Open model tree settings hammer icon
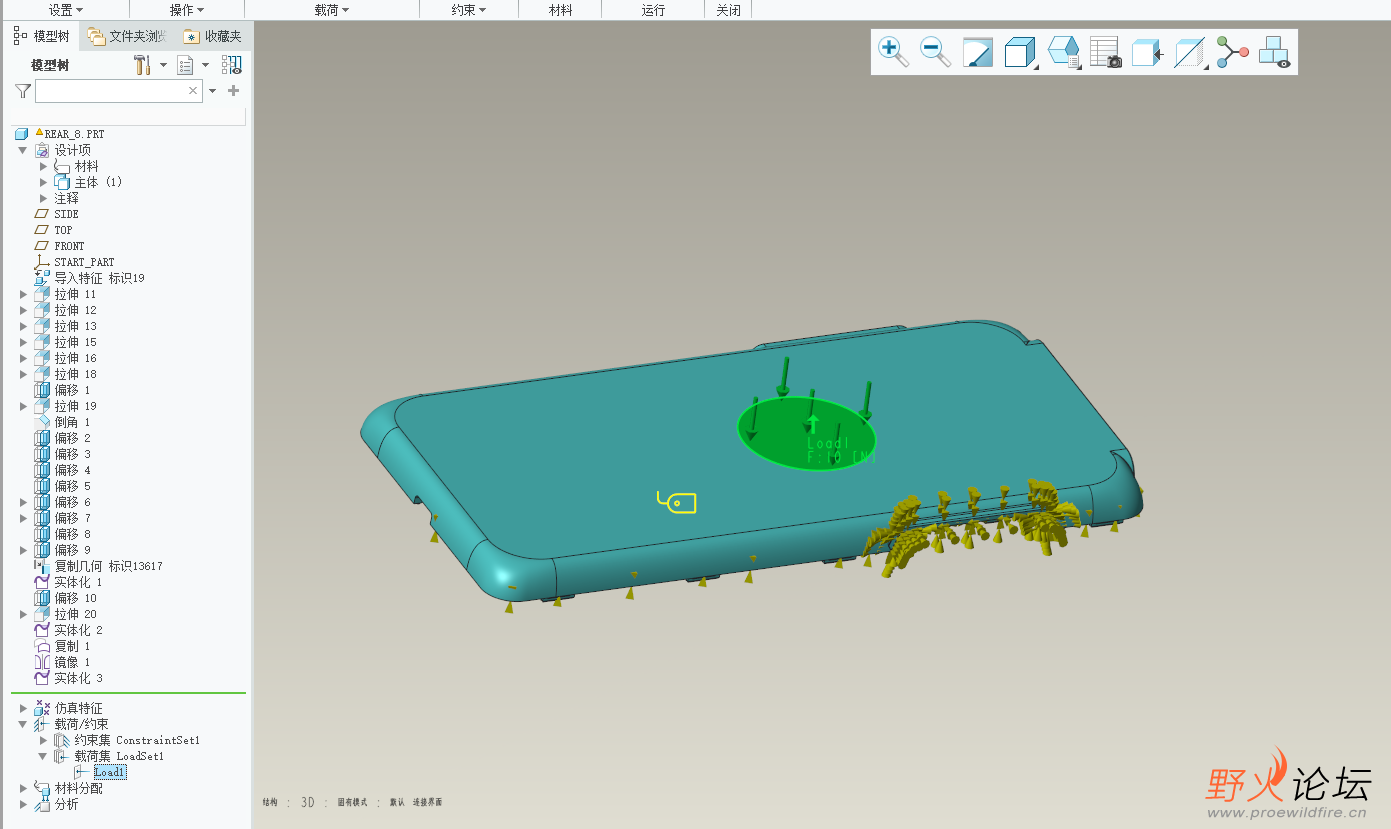 (x=142, y=65)
